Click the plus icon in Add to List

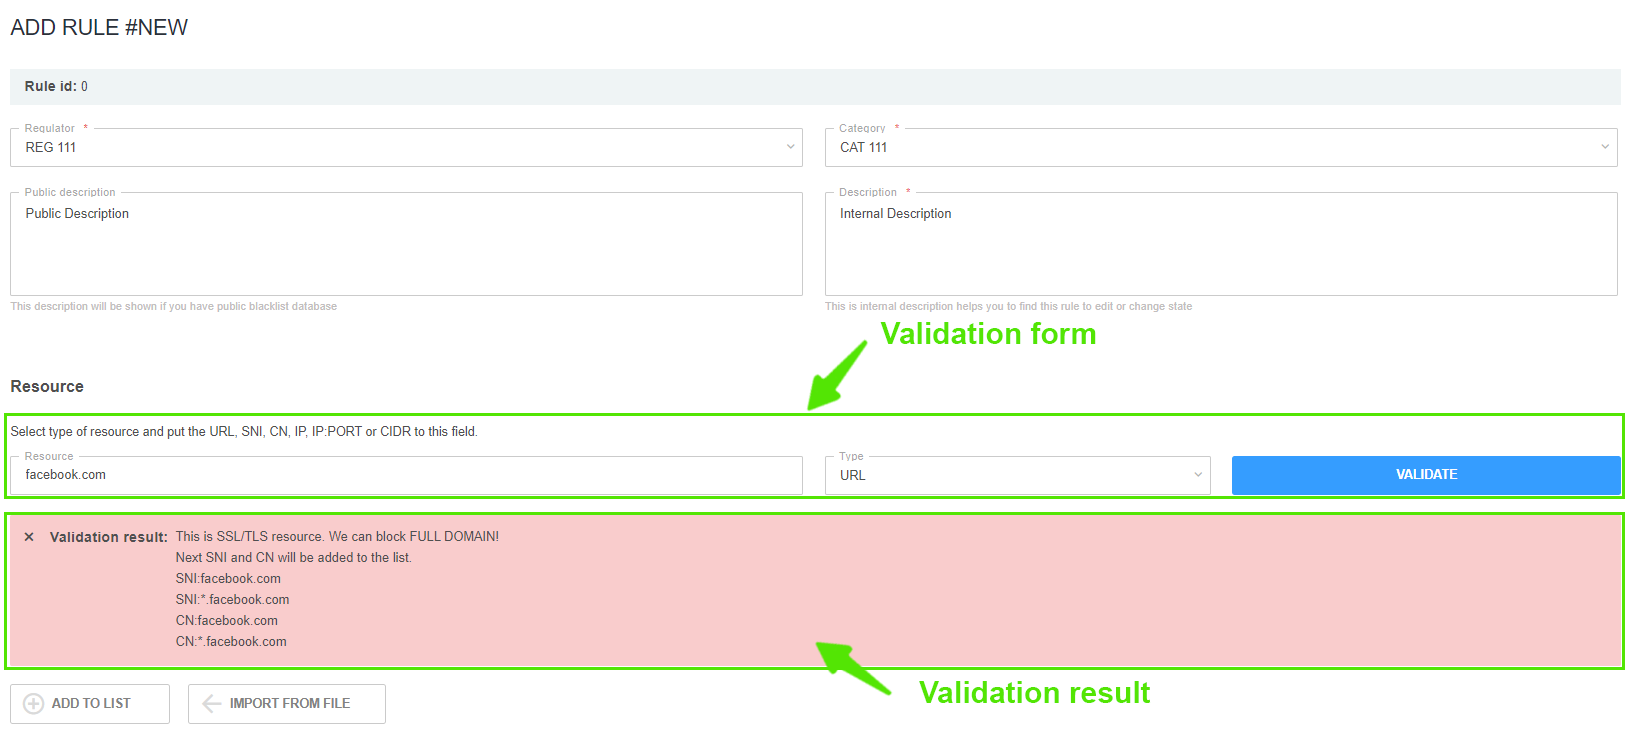click(x=33, y=704)
